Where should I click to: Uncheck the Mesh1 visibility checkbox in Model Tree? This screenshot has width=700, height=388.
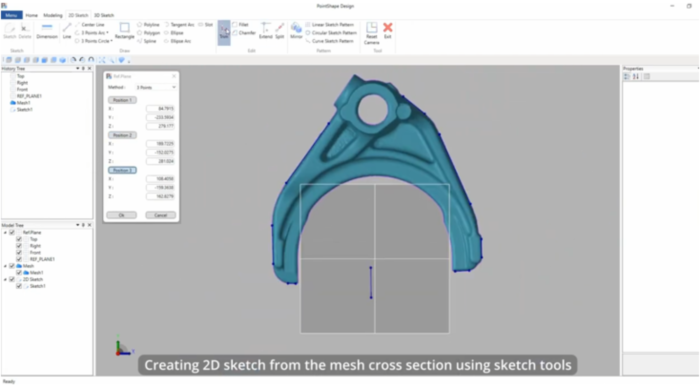click(19, 272)
